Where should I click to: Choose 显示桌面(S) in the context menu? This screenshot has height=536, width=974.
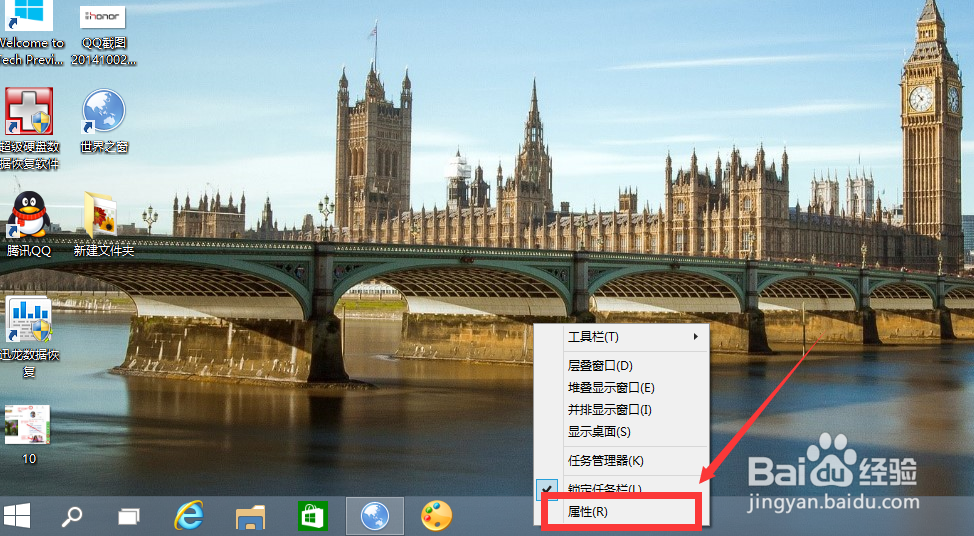click(x=621, y=432)
